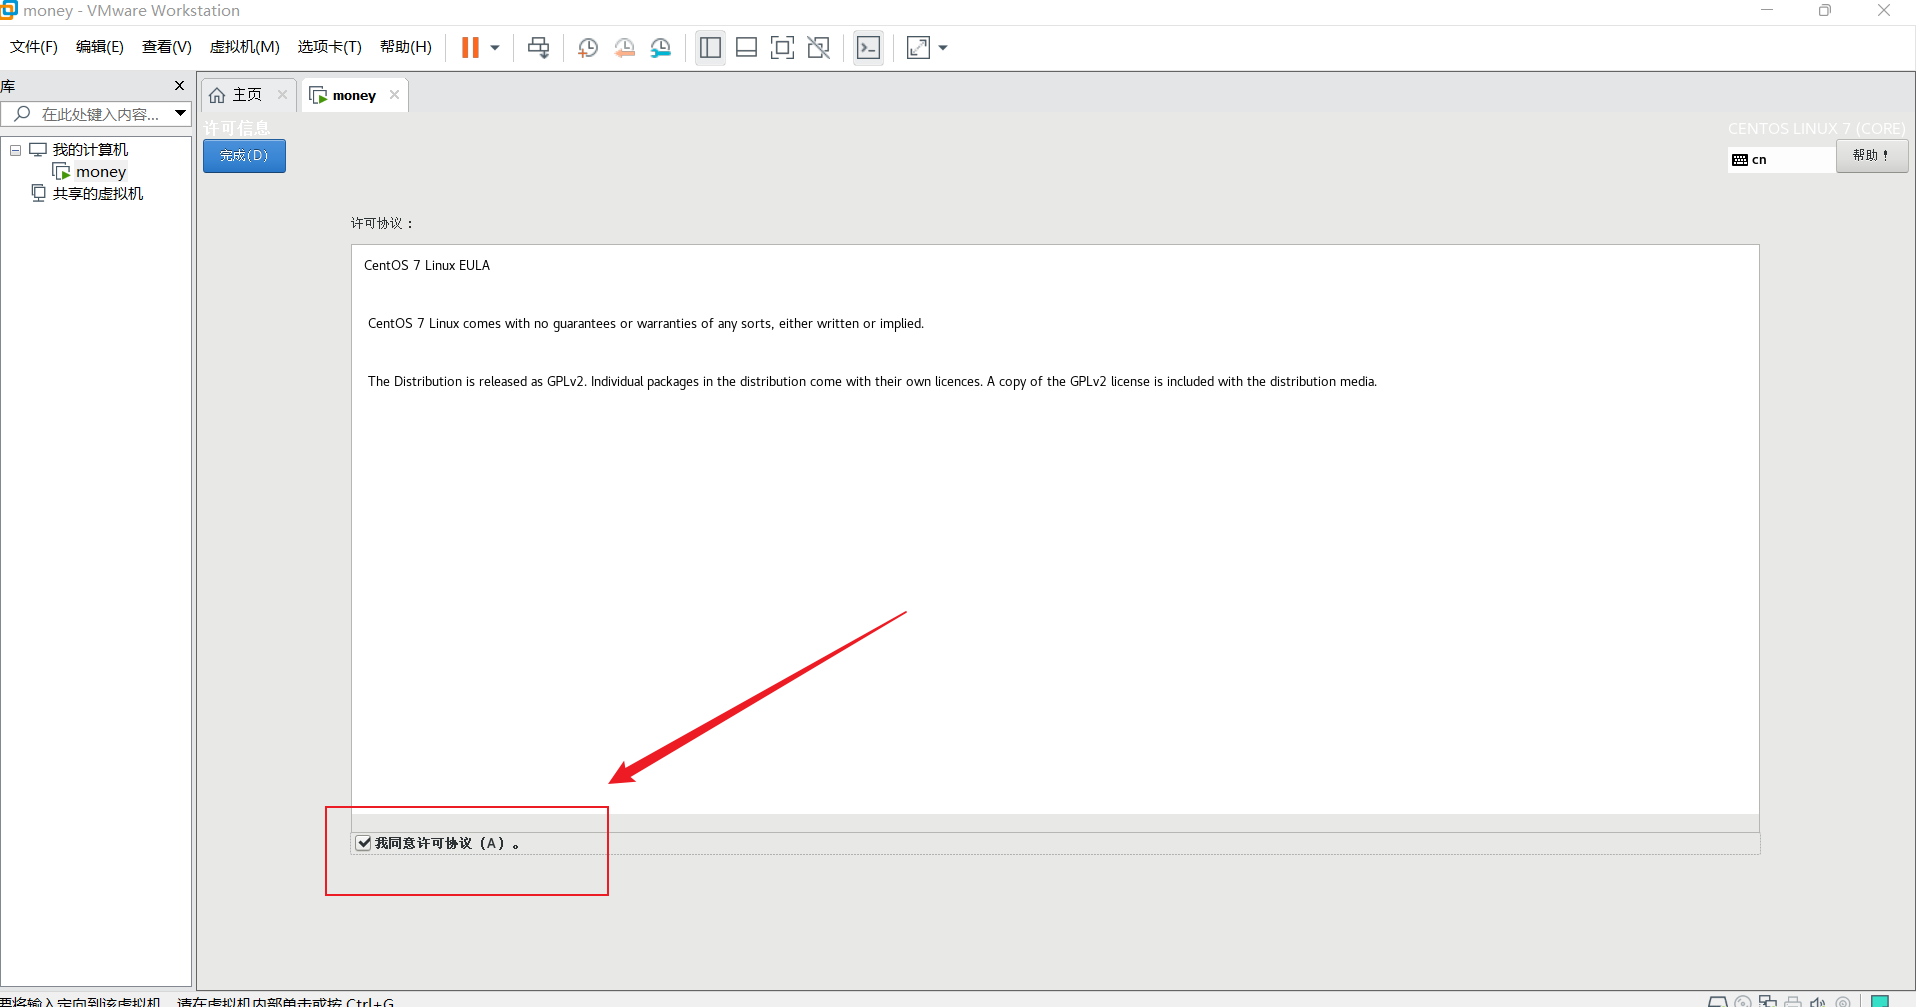Close the library panel

(179, 86)
